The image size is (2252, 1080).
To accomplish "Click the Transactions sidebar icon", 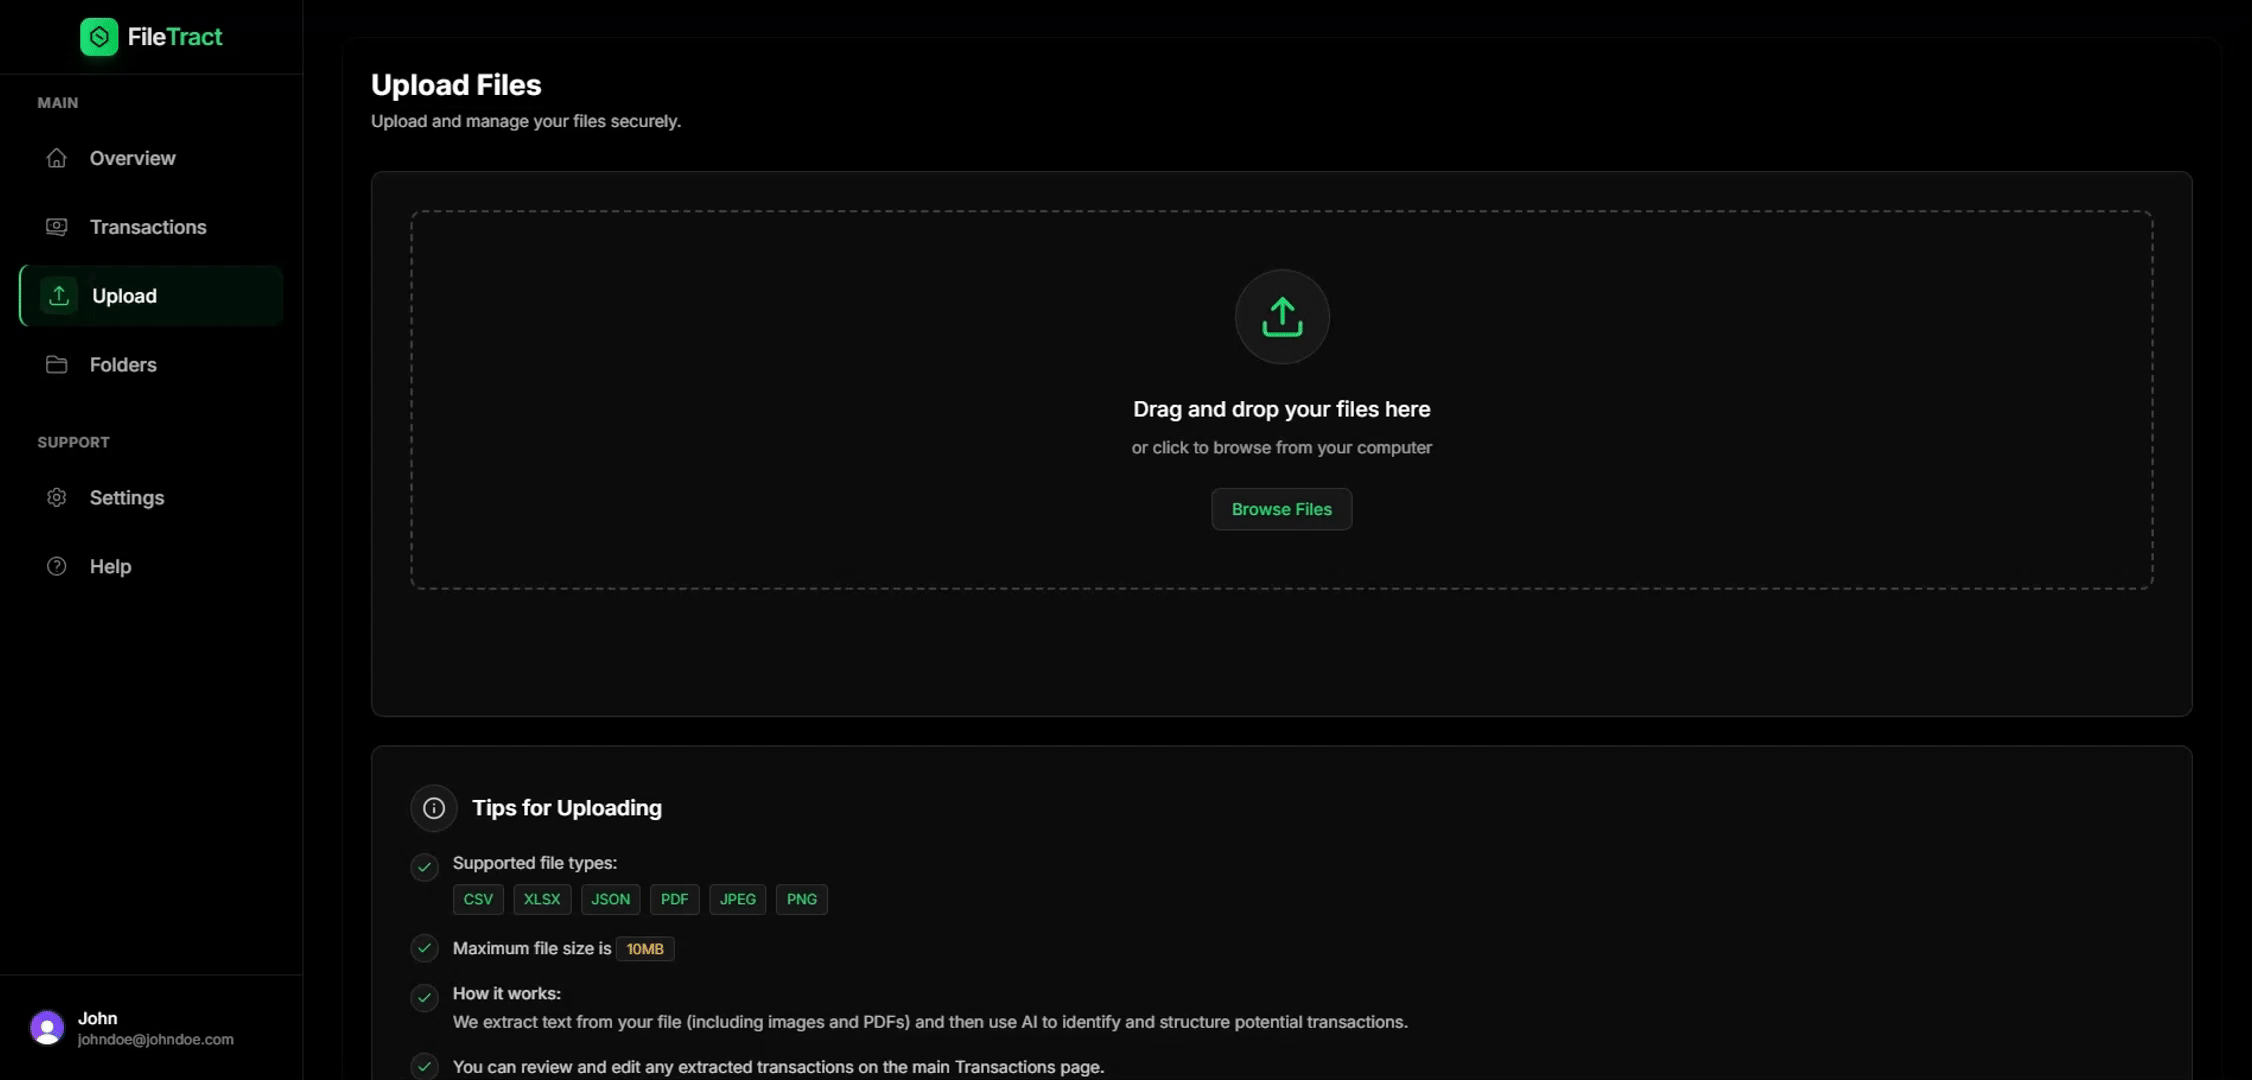I will coord(57,227).
